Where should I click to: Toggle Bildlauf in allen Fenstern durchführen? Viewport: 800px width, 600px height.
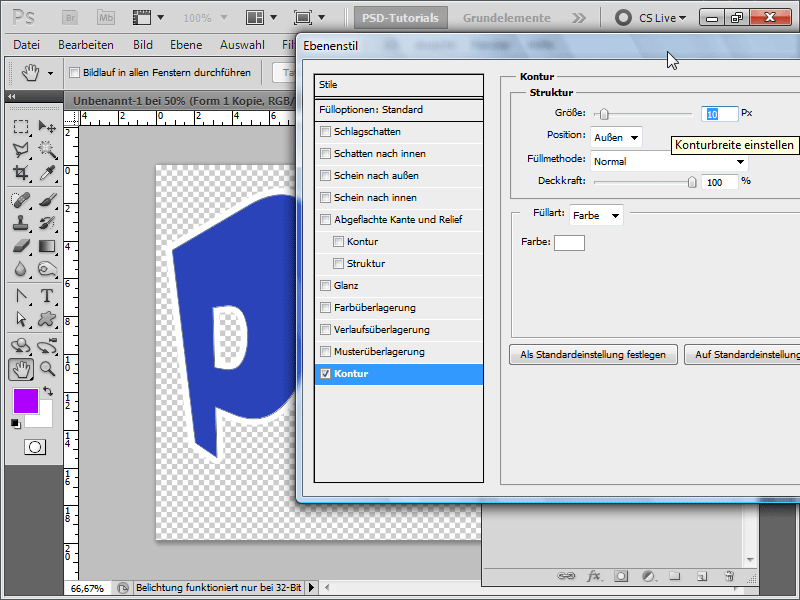74,72
